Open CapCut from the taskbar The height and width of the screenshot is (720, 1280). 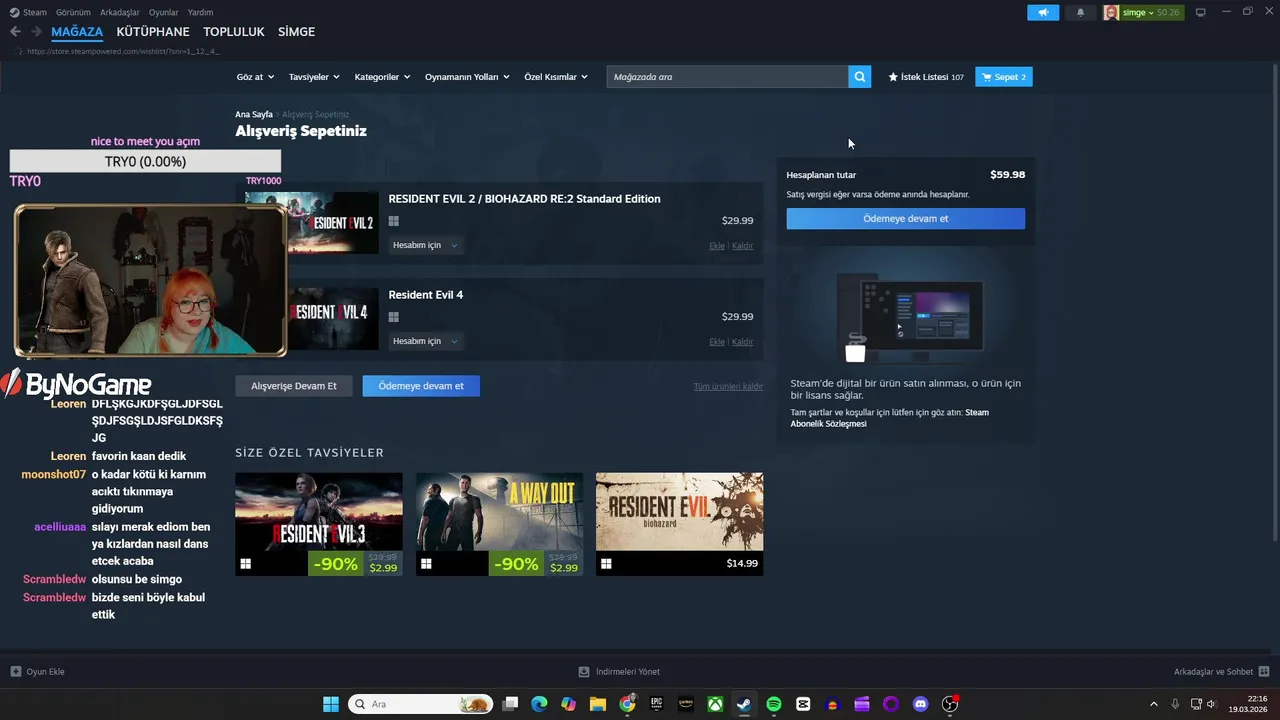pos(803,704)
